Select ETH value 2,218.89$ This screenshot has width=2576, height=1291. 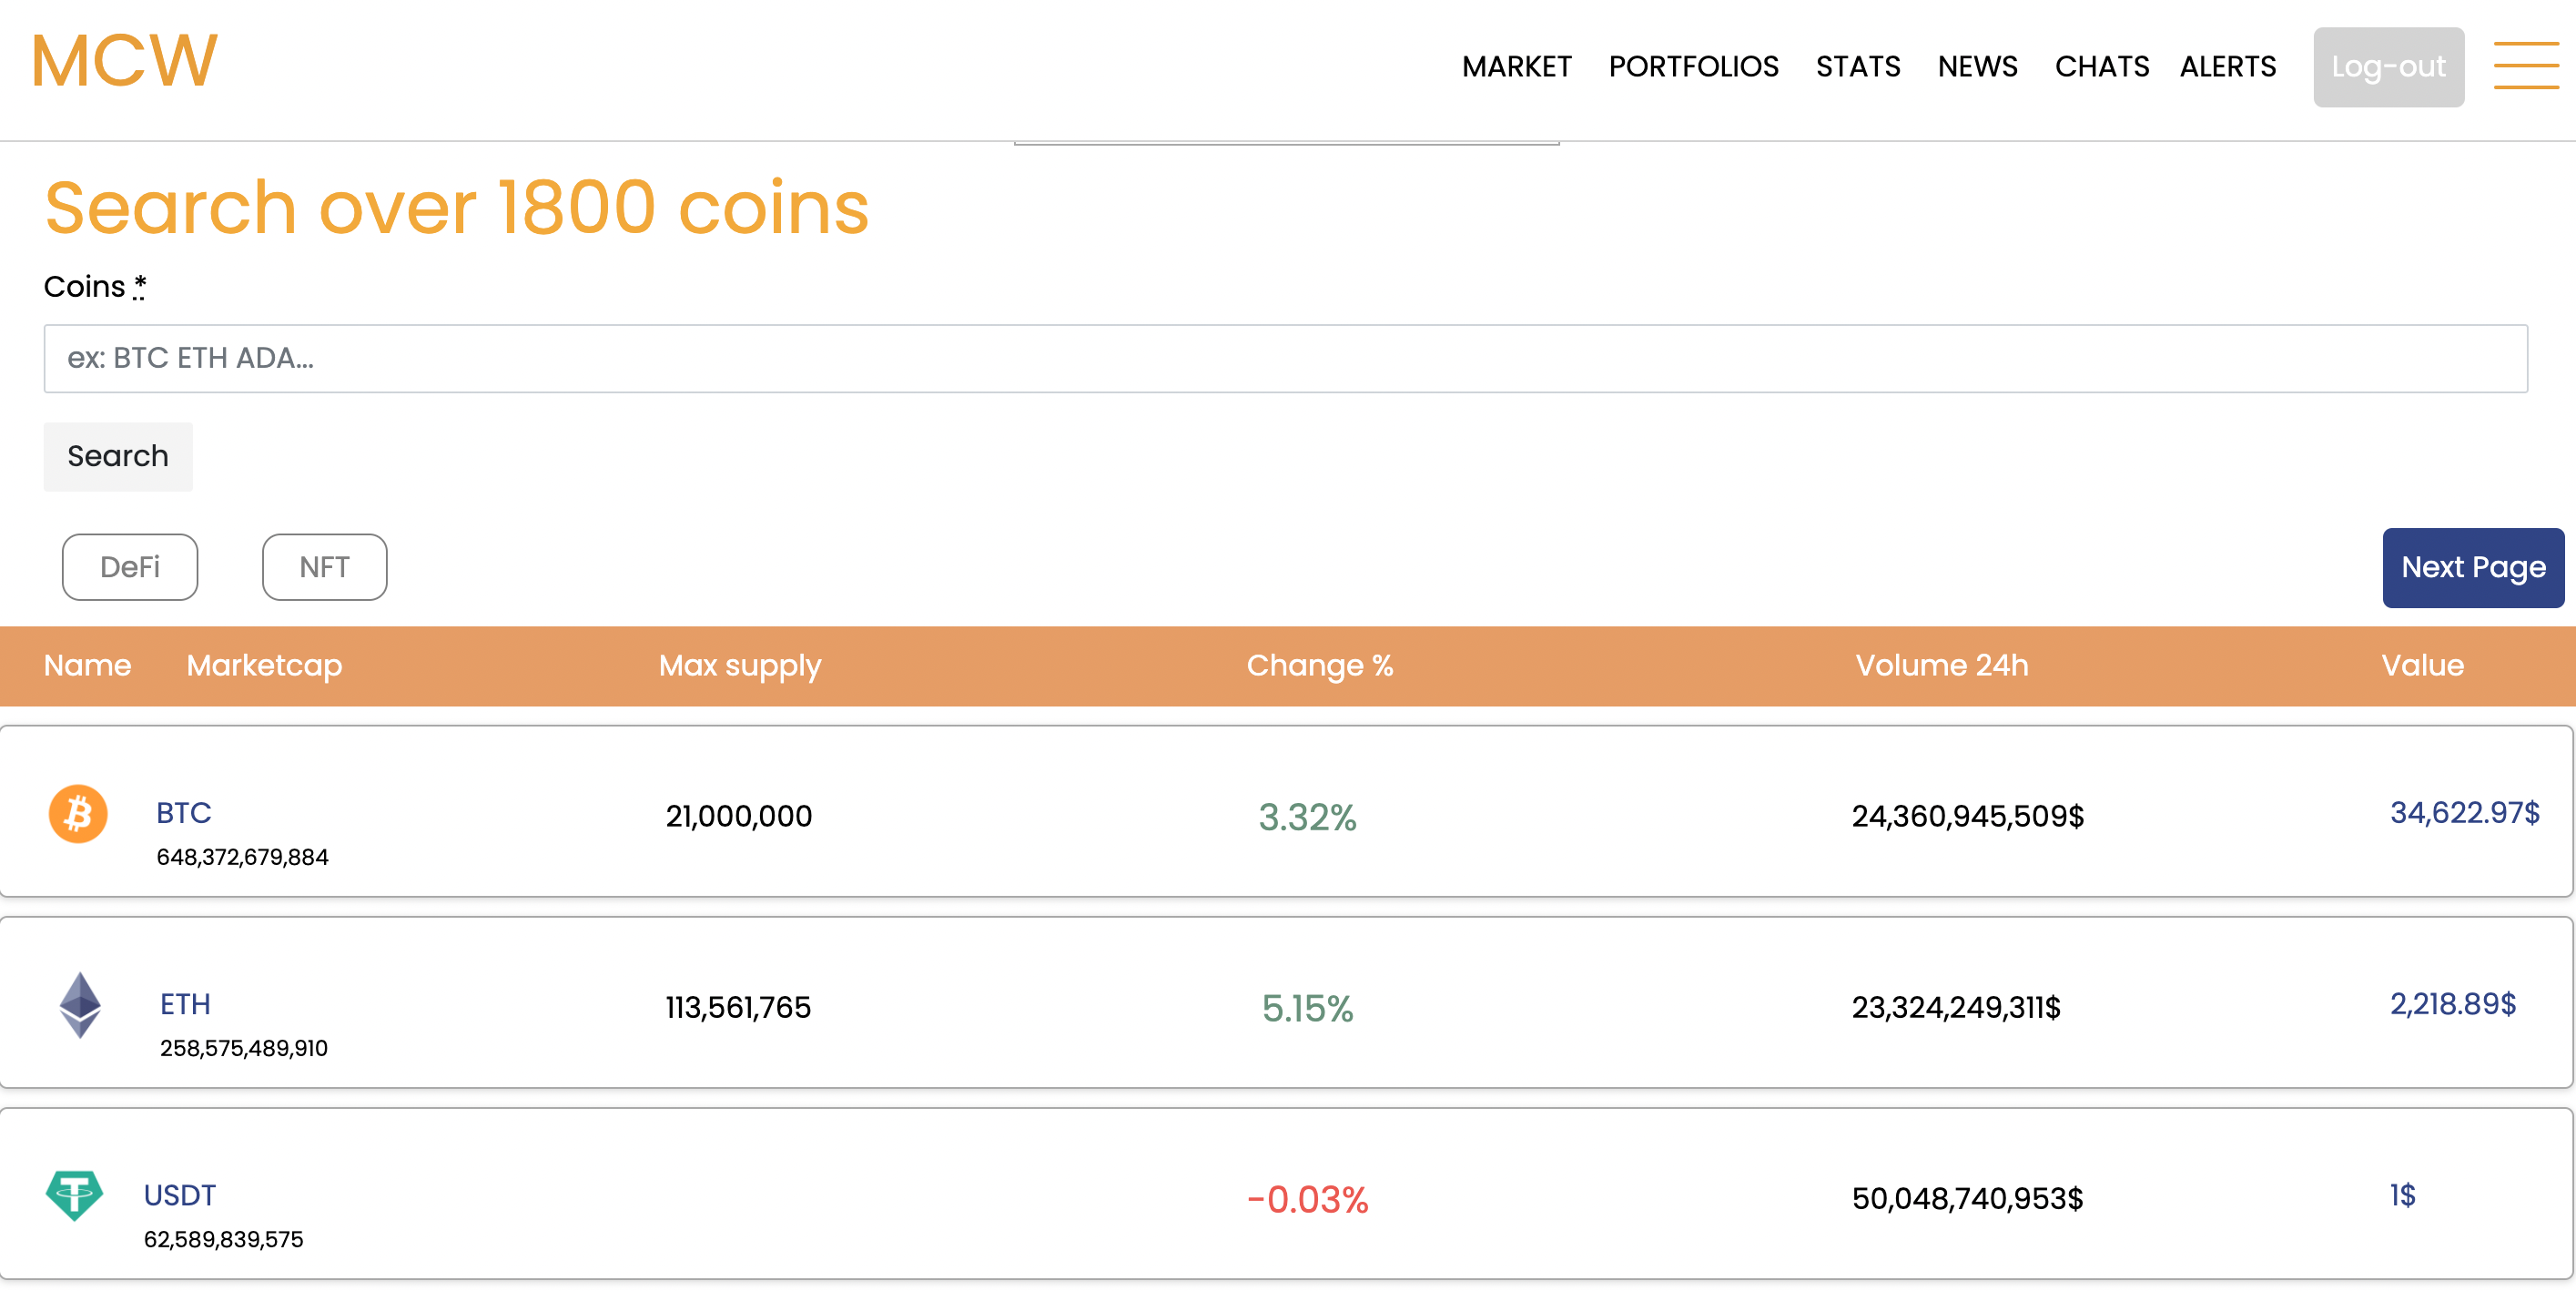point(2453,1003)
